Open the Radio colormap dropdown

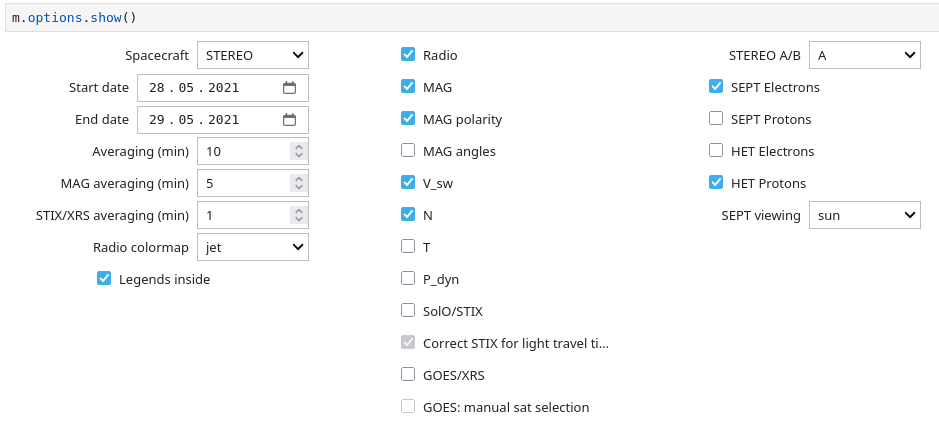pyautogui.click(x=252, y=247)
